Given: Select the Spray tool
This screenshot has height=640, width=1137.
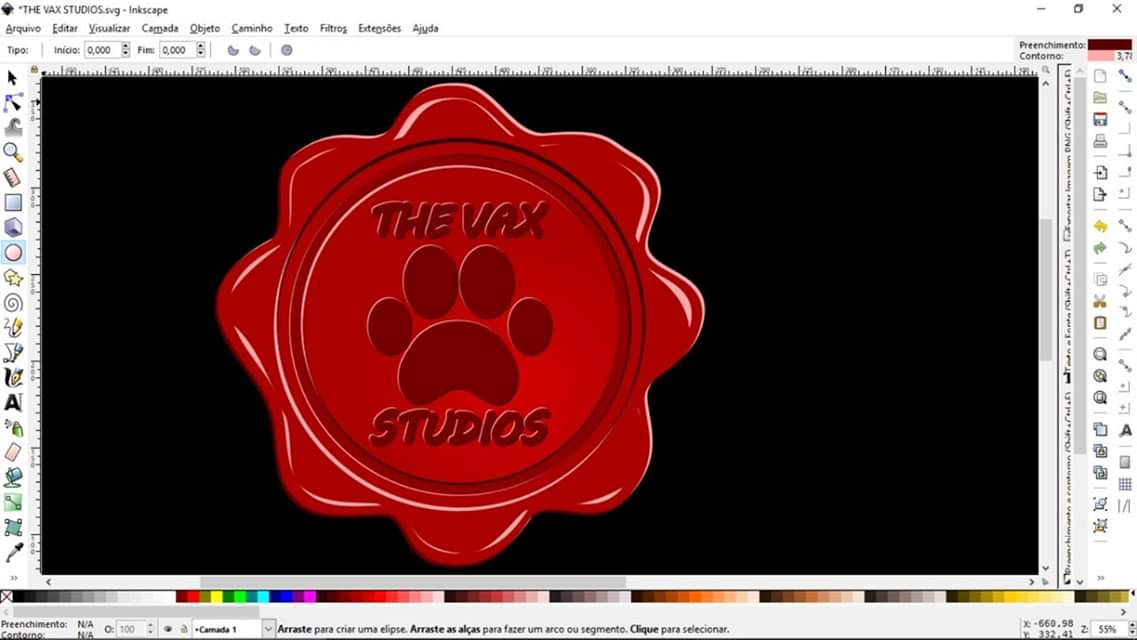Looking at the screenshot, I should (12, 428).
